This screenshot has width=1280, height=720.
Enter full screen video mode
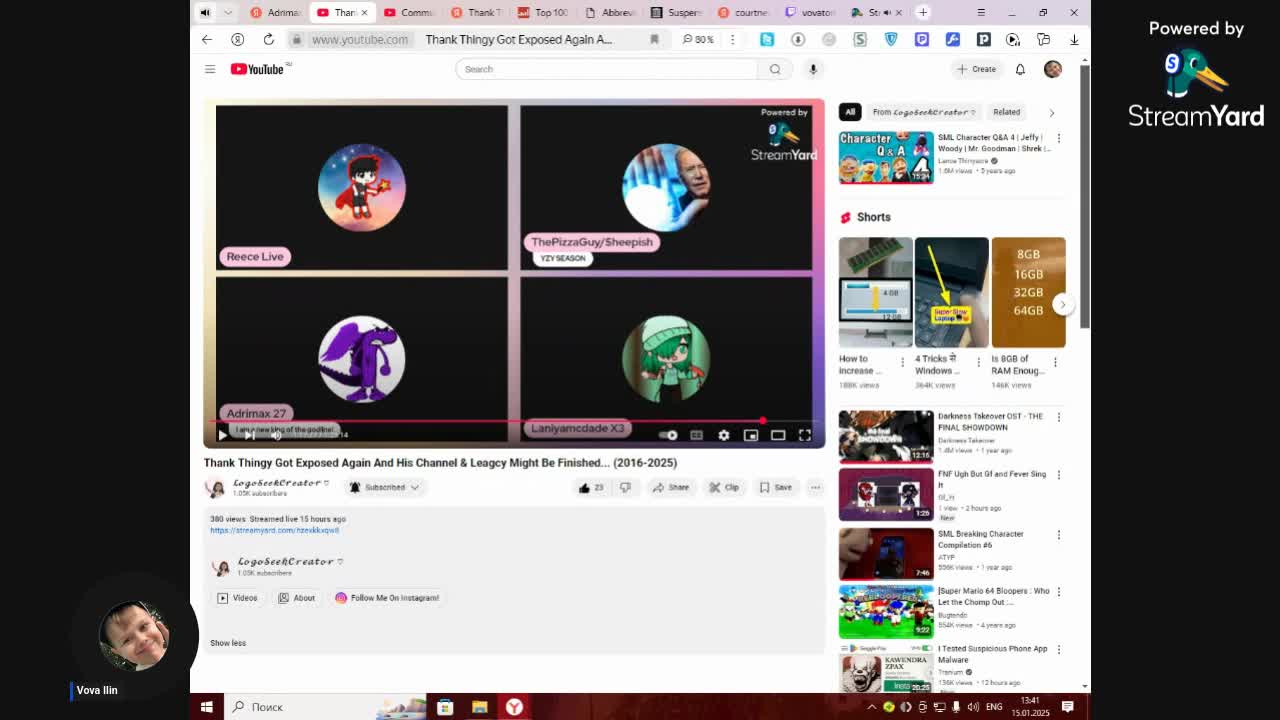pos(805,435)
